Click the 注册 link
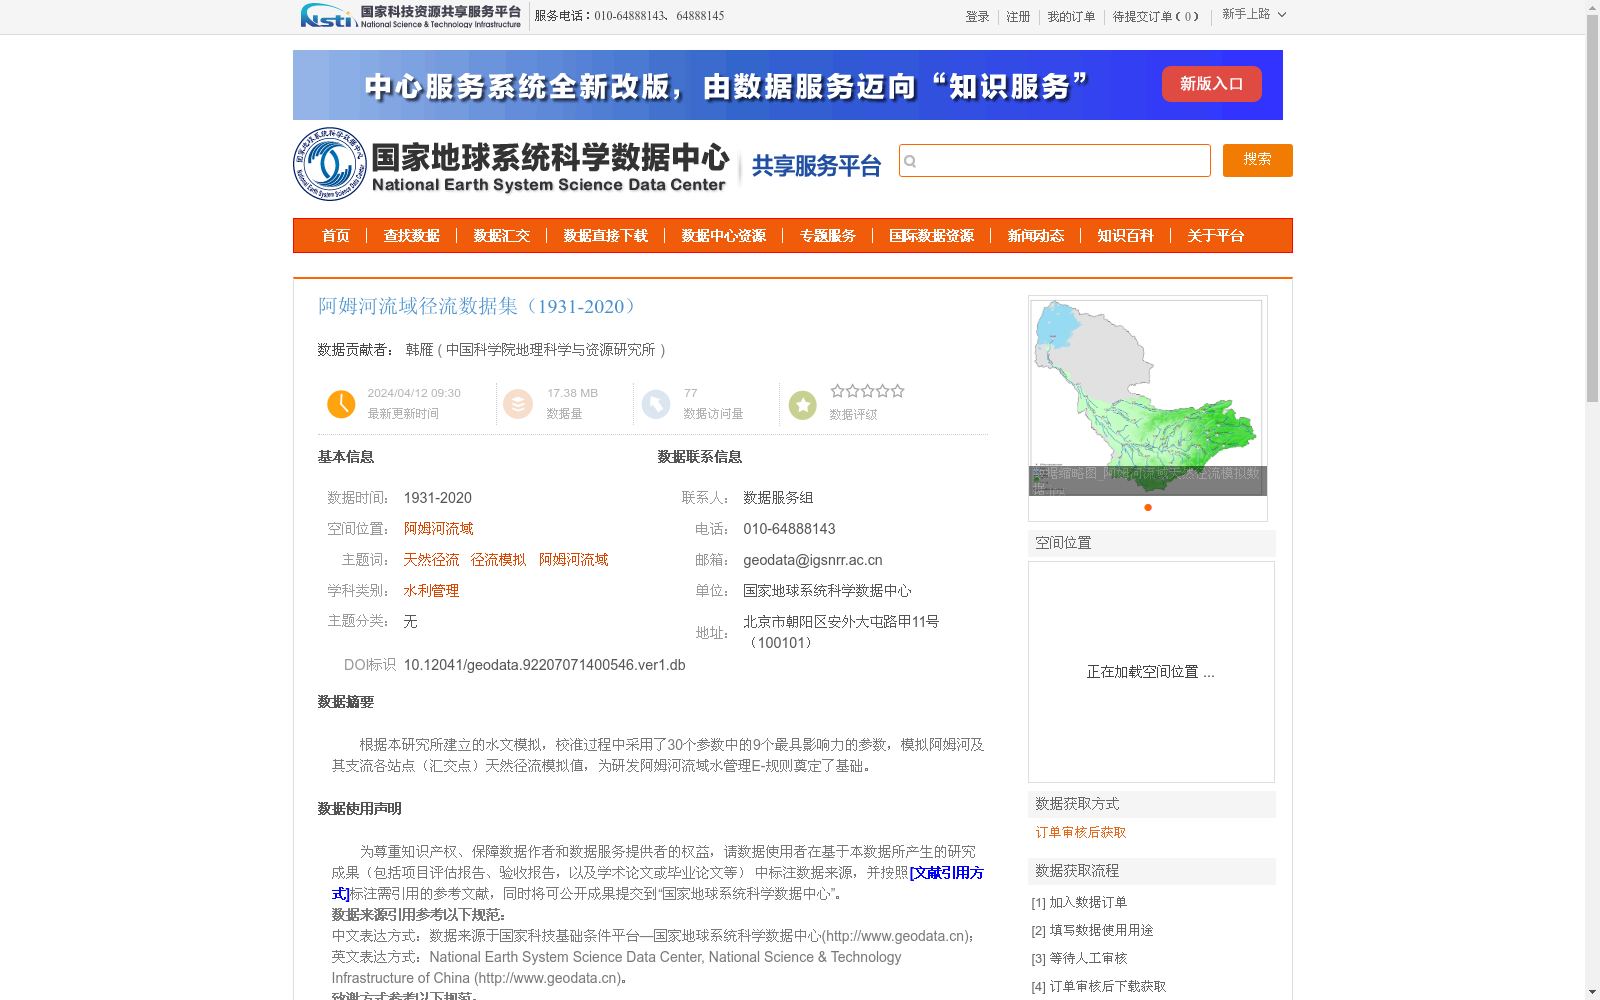 coord(1018,17)
